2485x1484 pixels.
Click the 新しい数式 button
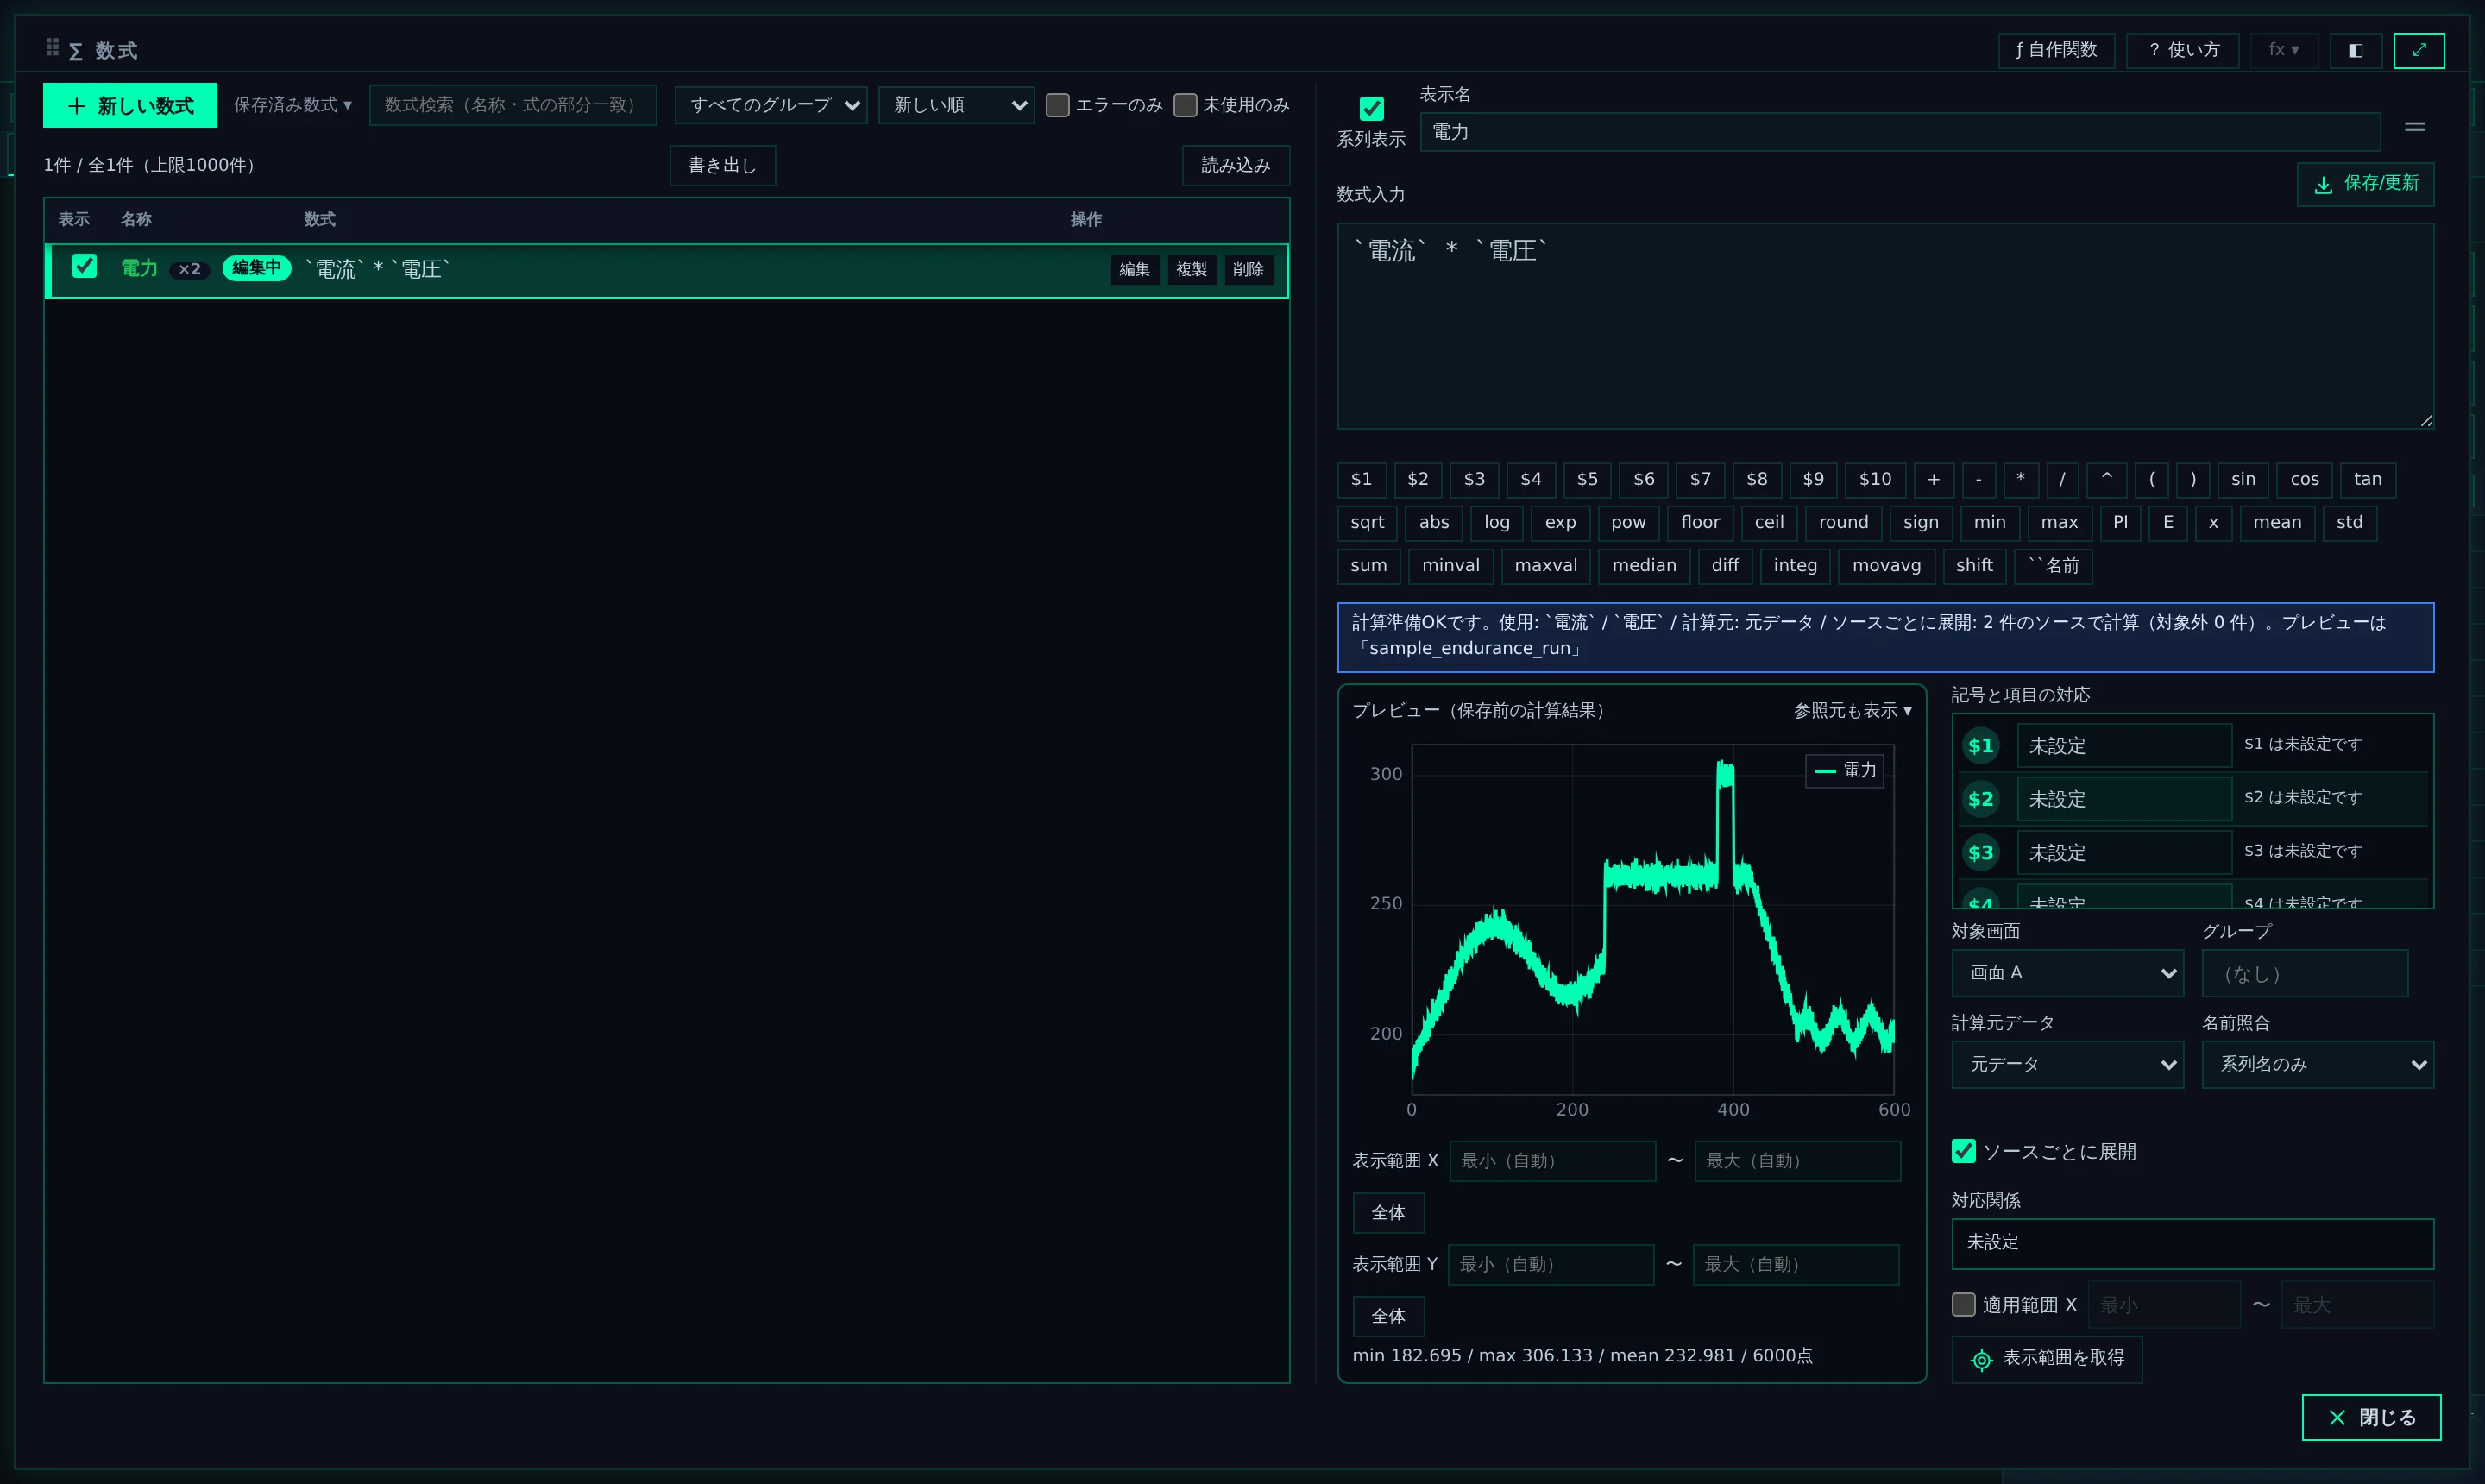pyautogui.click(x=130, y=105)
